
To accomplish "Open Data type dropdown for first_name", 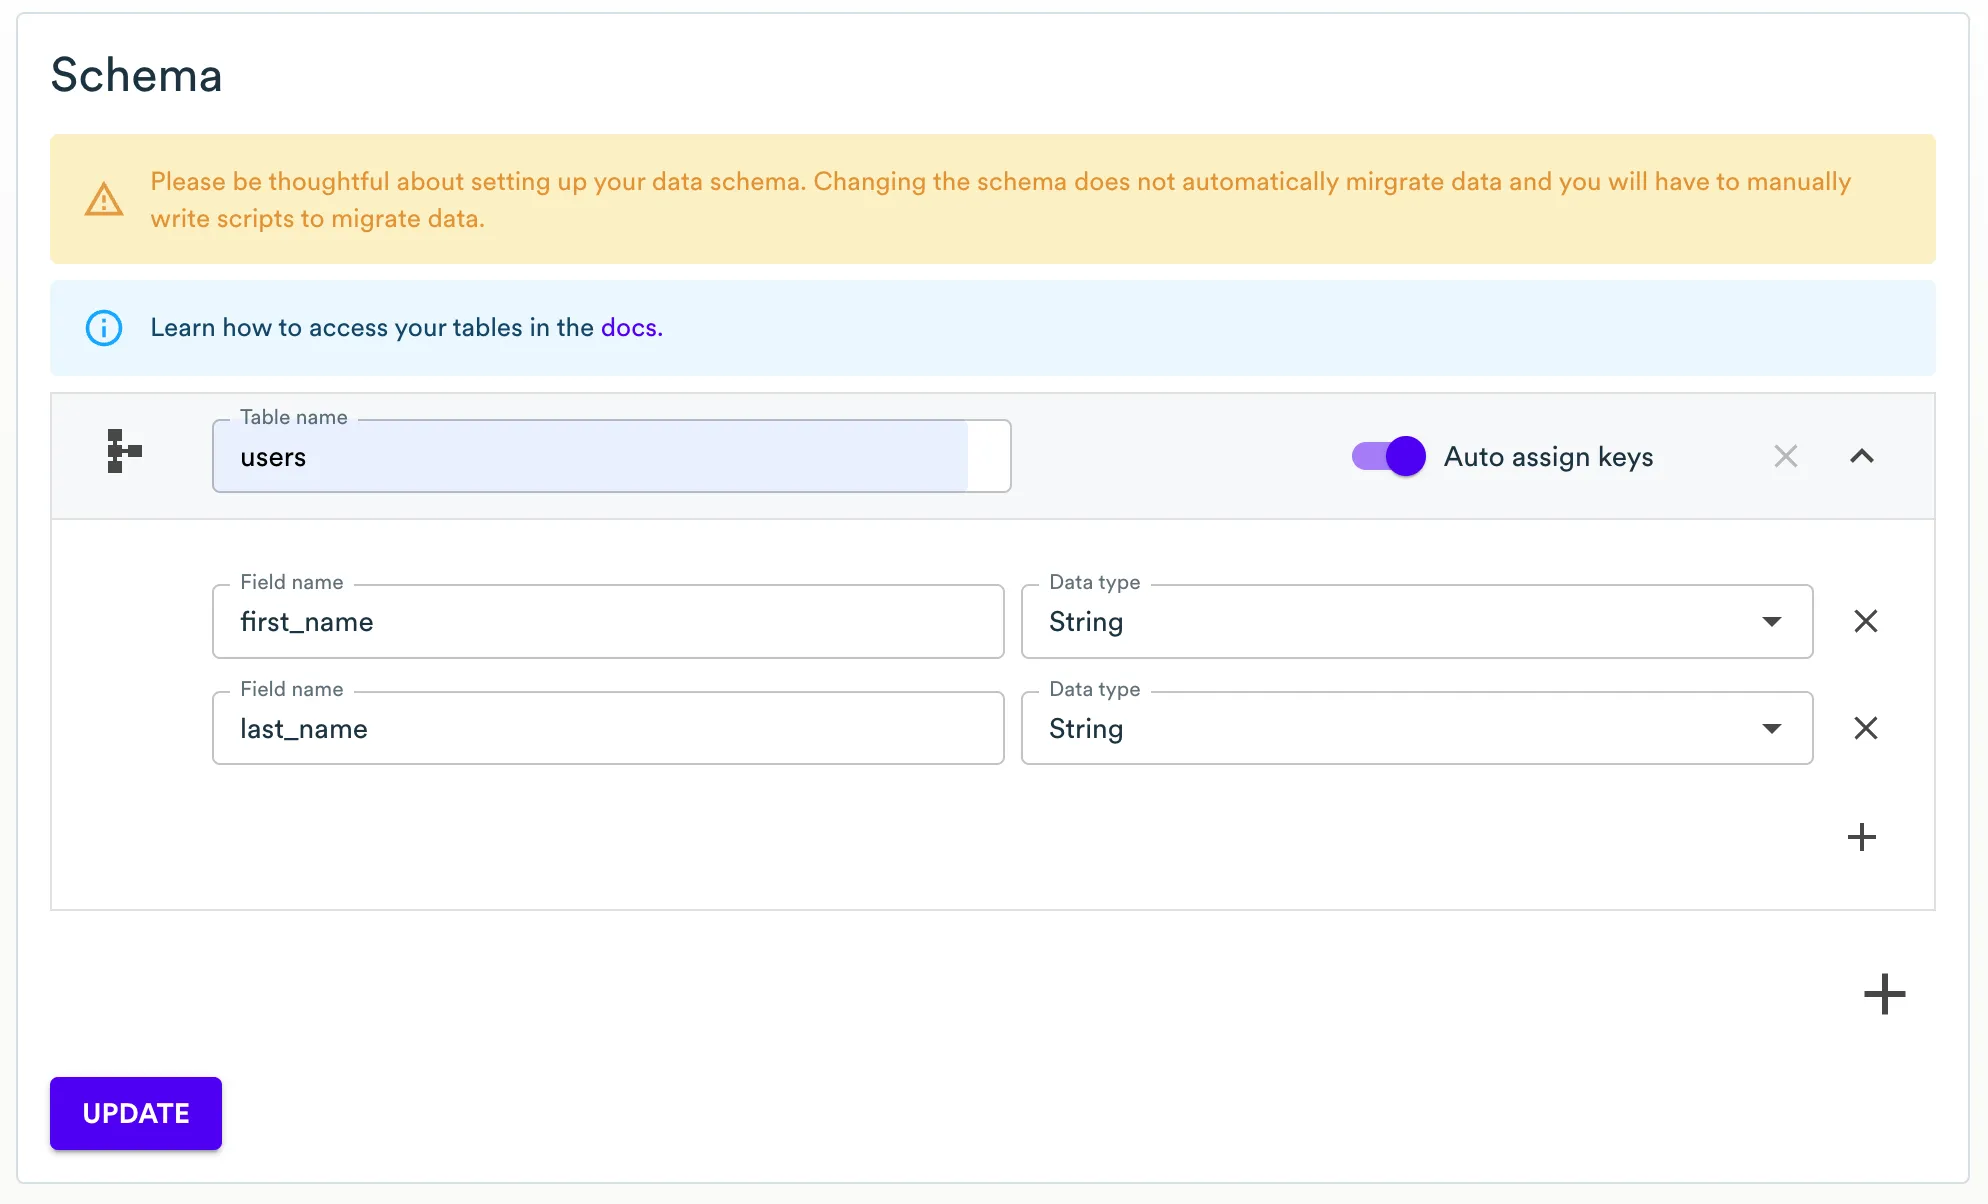I will pyautogui.click(x=1416, y=622).
